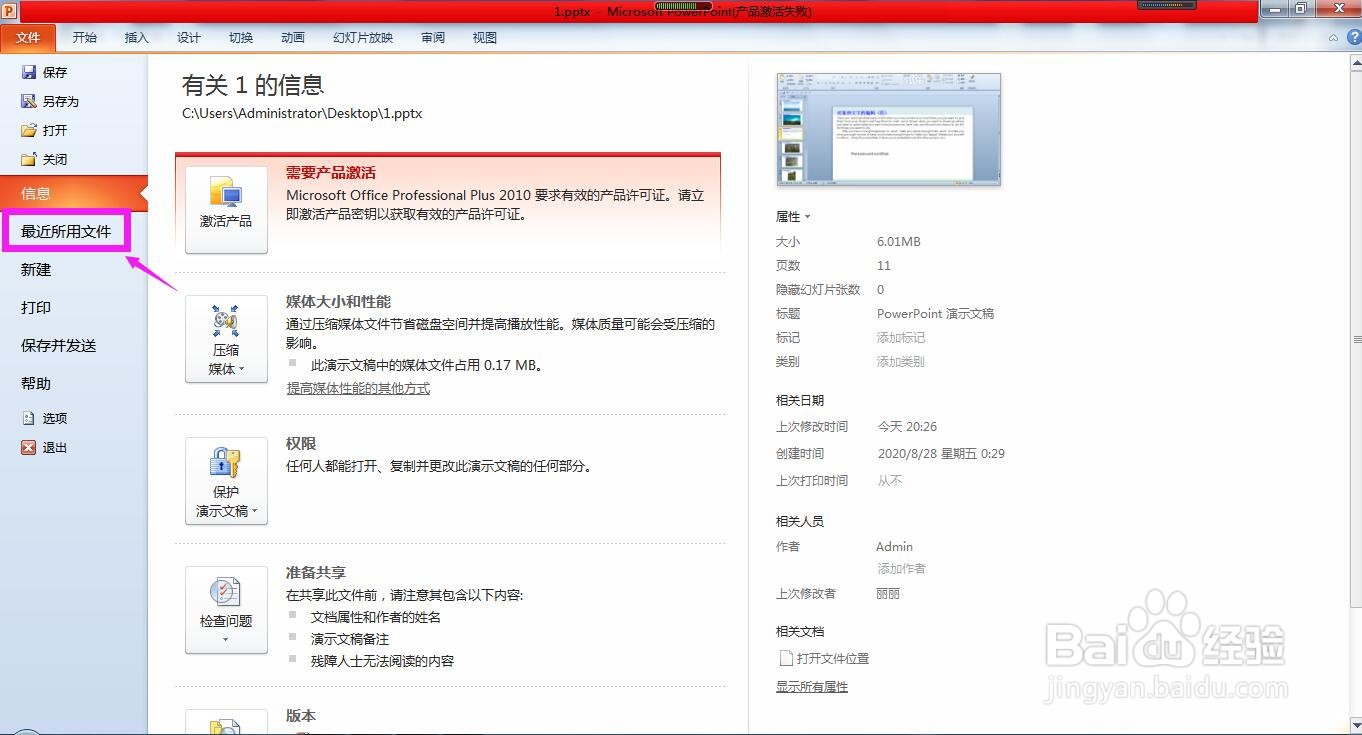Click the 显示所有属性 link
Screen dimensions: 1362x735
pos(812,687)
